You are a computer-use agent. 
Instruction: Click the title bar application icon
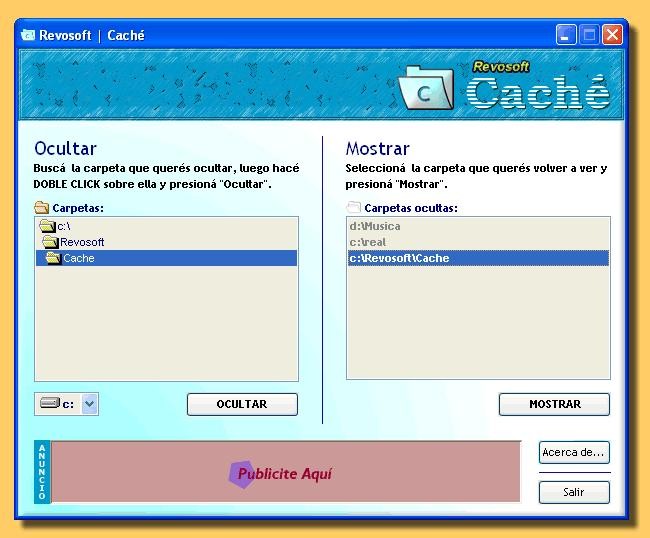28,35
